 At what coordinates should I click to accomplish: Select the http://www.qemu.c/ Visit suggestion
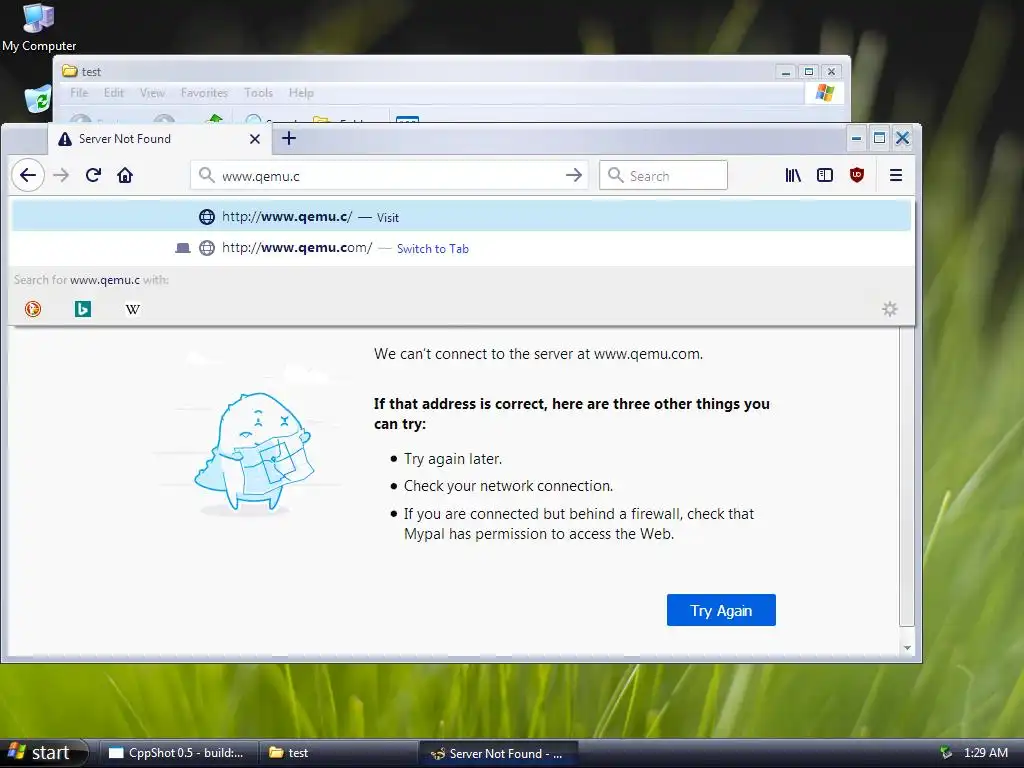pos(461,216)
